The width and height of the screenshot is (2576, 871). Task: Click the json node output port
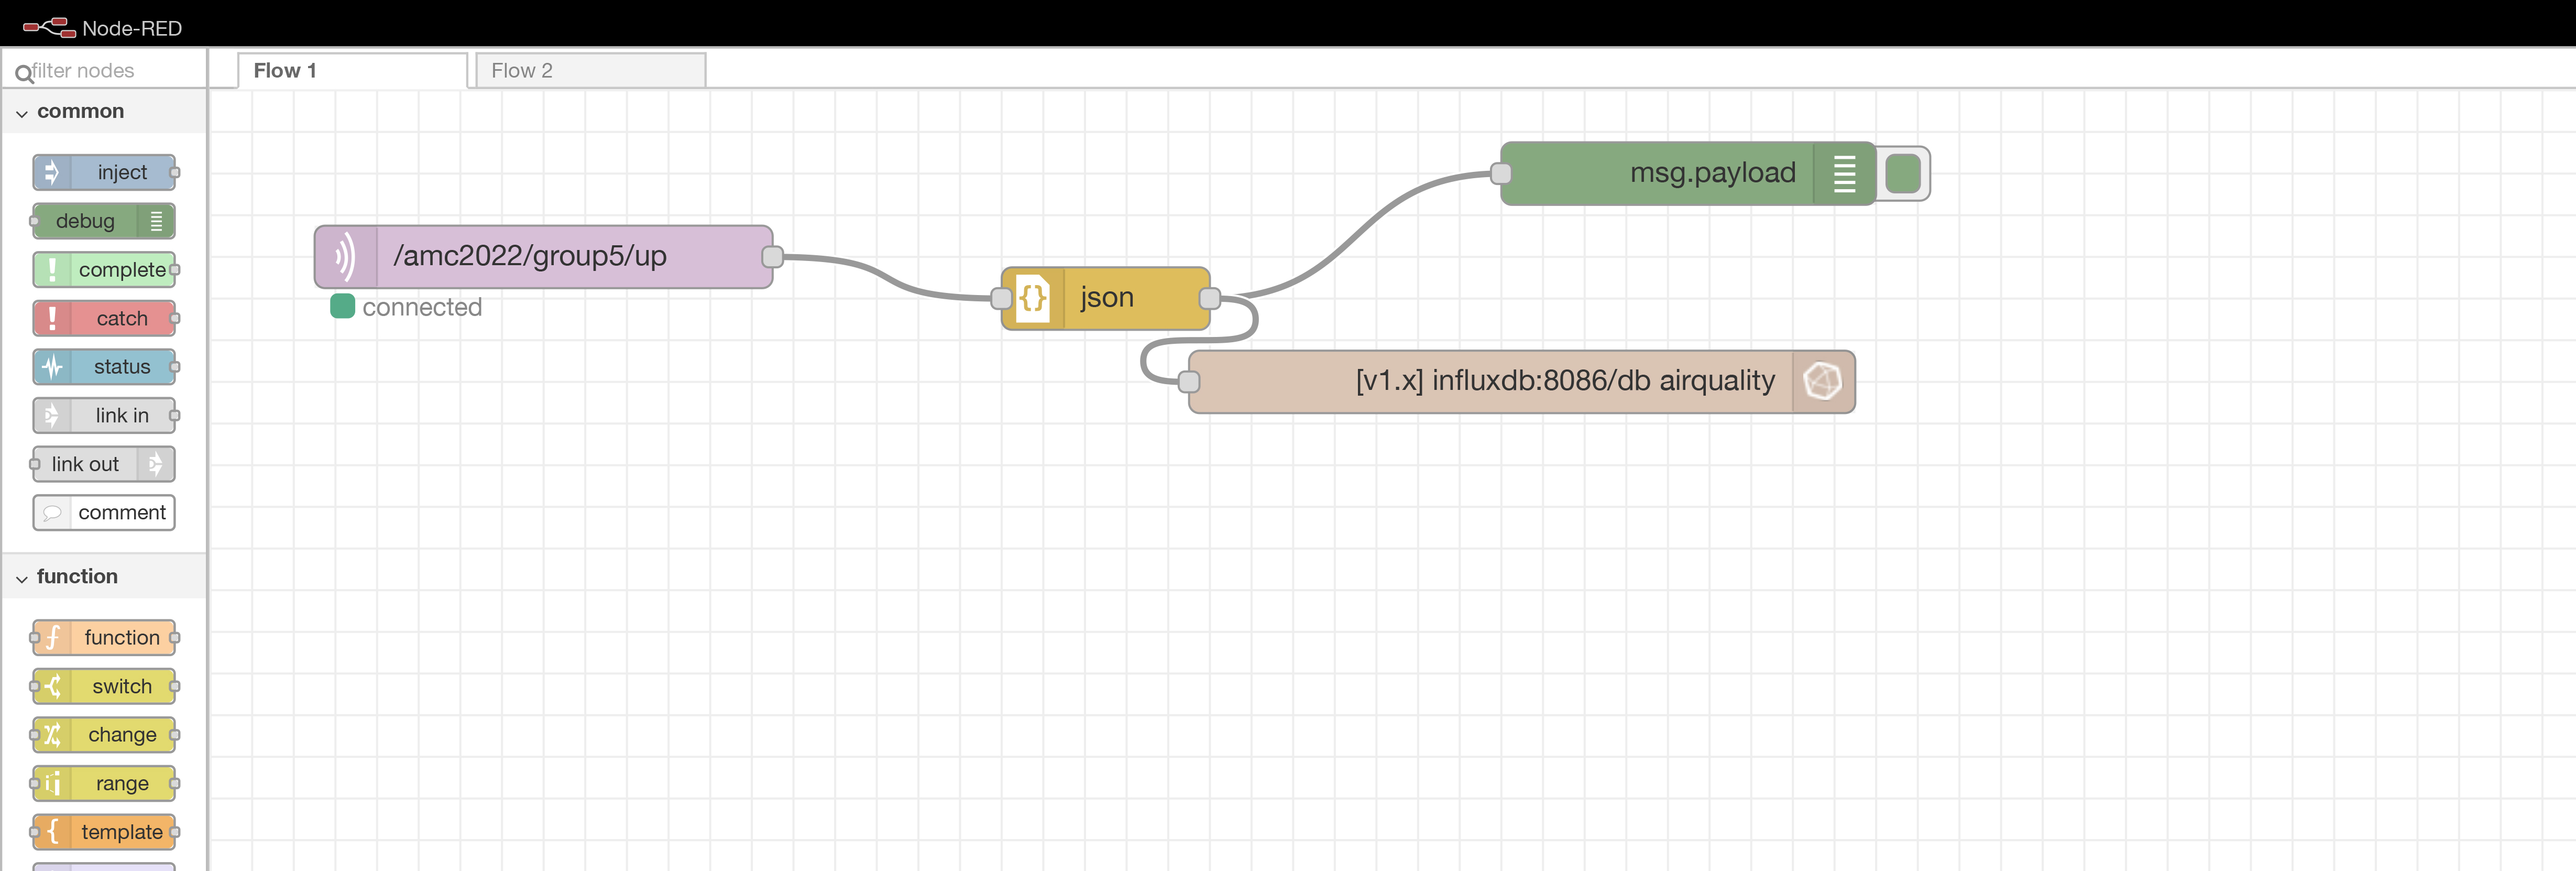[1209, 298]
